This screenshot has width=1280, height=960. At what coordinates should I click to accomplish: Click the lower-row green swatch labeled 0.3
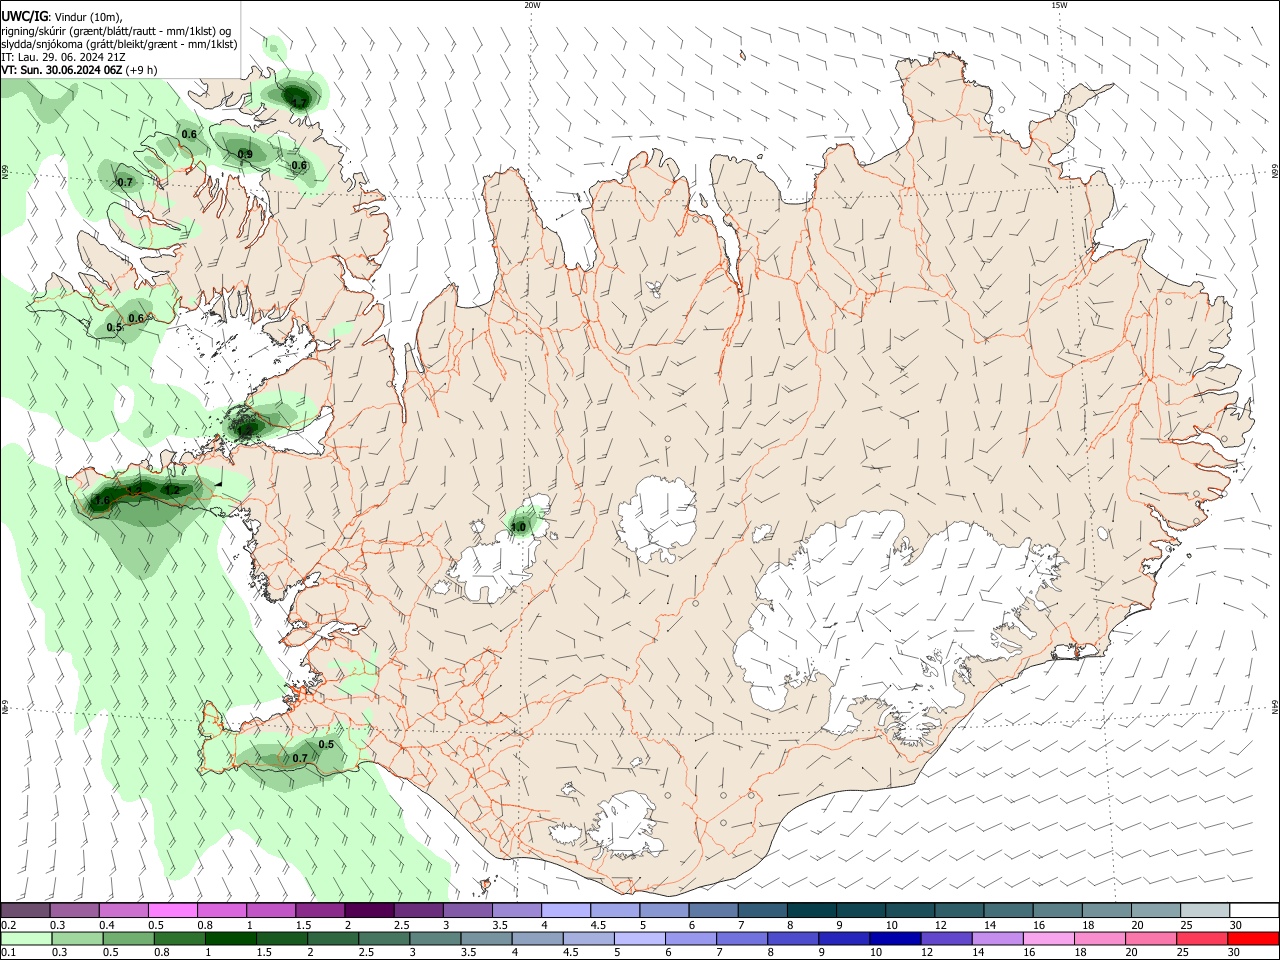(x=76, y=939)
